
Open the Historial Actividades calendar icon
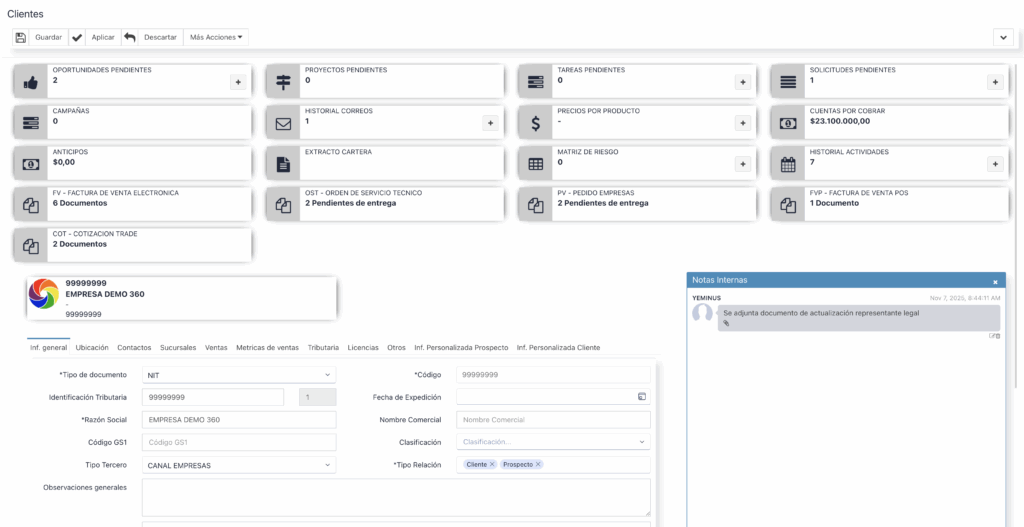[x=788, y=164]
